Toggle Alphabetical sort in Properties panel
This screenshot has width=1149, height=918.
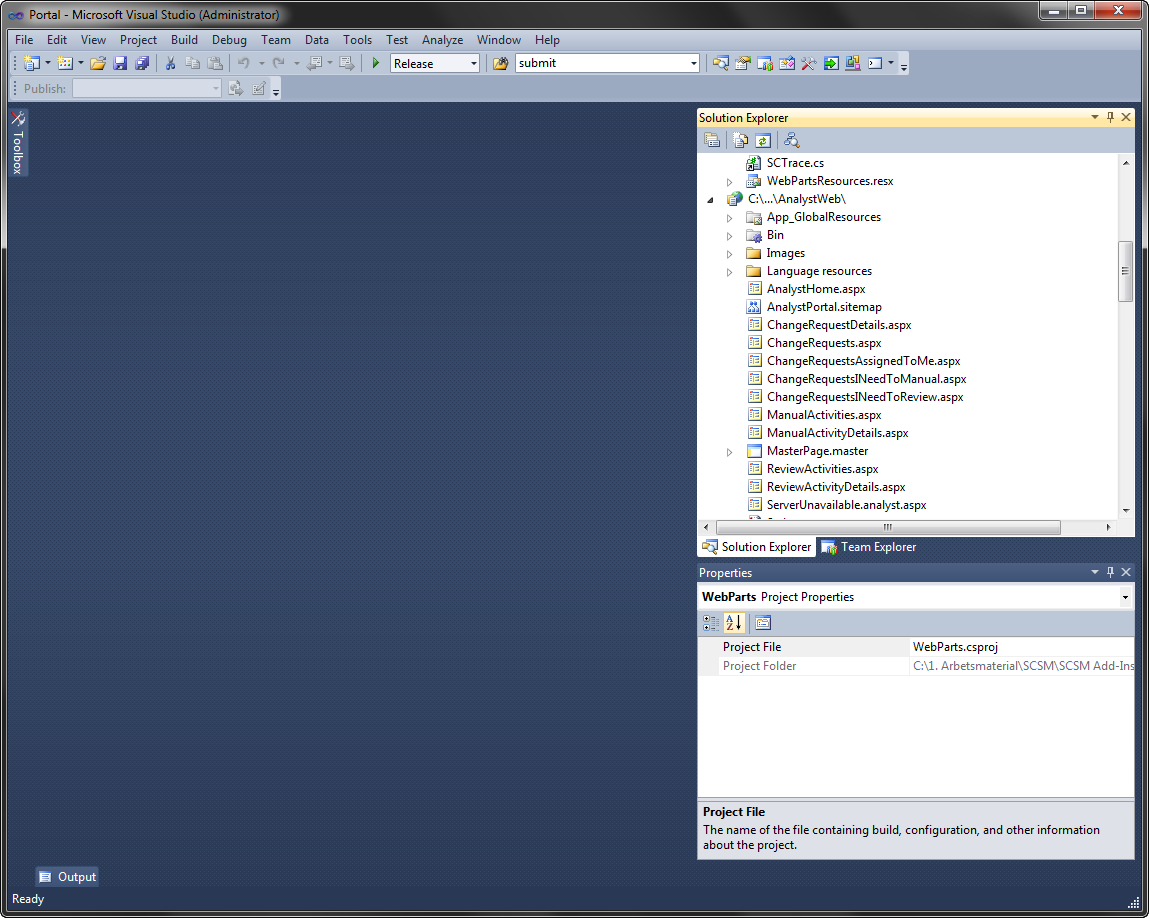click(x=734, y=623)
